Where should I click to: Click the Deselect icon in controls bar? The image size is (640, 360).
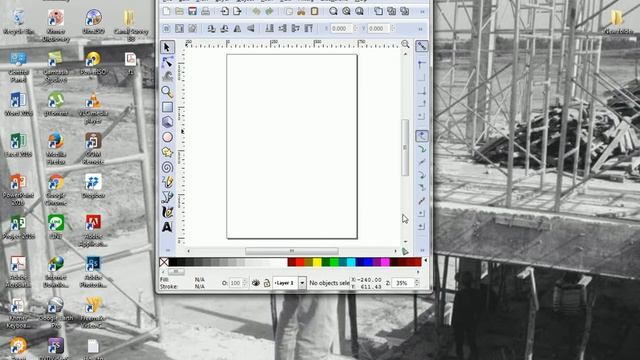click(192, 29)
